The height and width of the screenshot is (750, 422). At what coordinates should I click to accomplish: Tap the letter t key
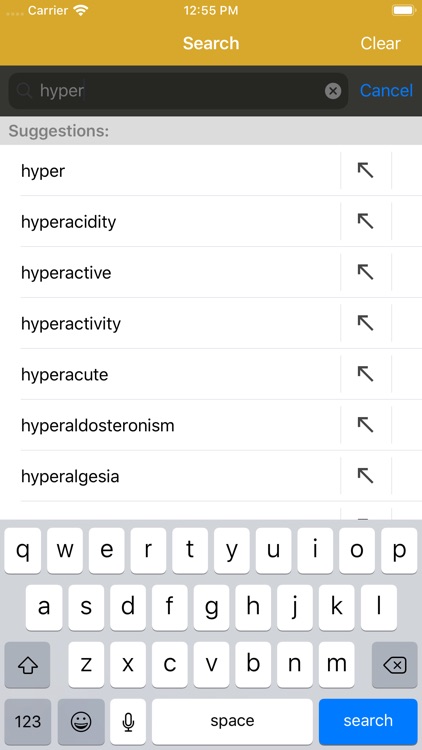coord(190,551)
